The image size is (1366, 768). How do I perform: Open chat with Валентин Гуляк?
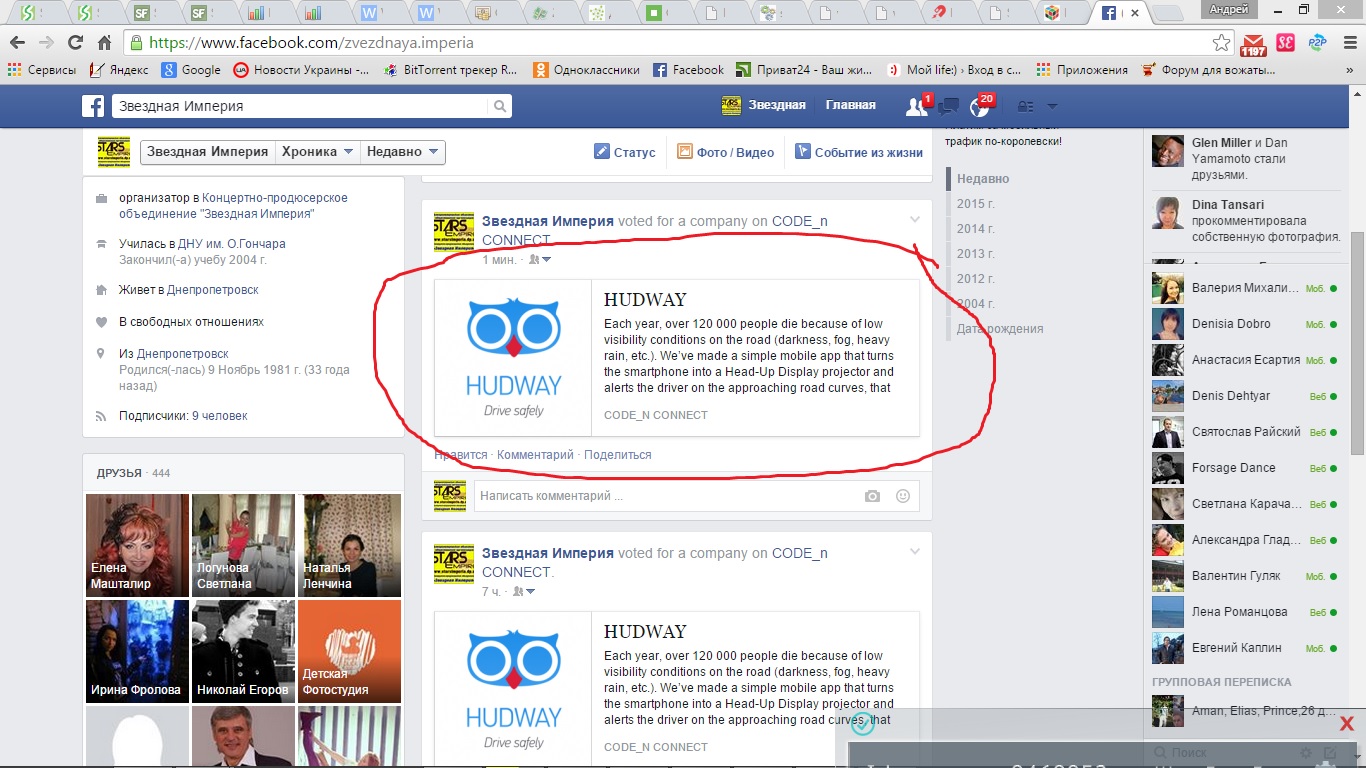[x=1244, y=576]
